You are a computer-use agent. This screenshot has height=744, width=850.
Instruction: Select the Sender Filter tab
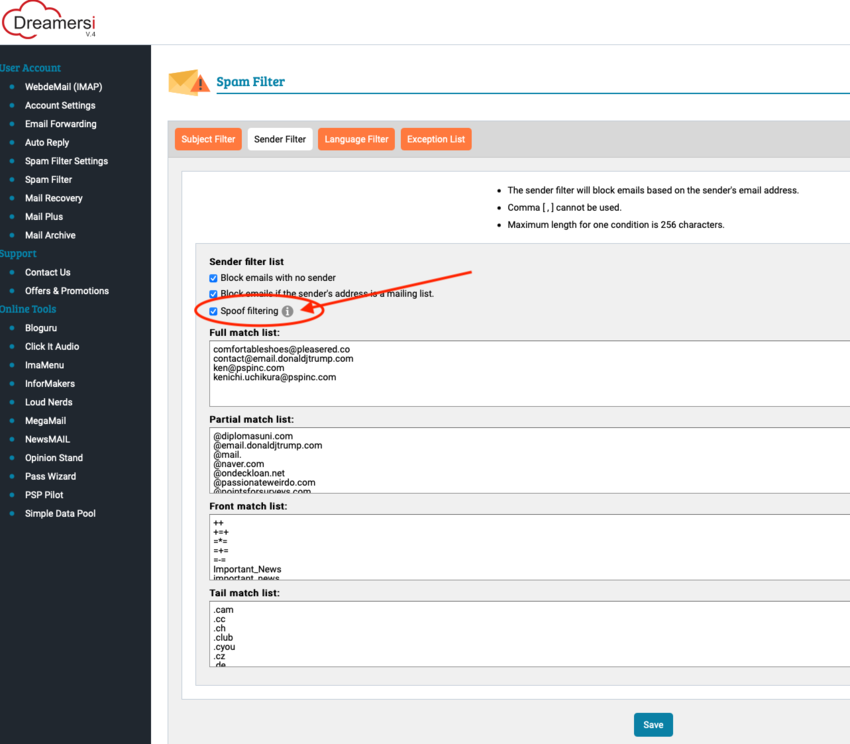tap(280, 139)
